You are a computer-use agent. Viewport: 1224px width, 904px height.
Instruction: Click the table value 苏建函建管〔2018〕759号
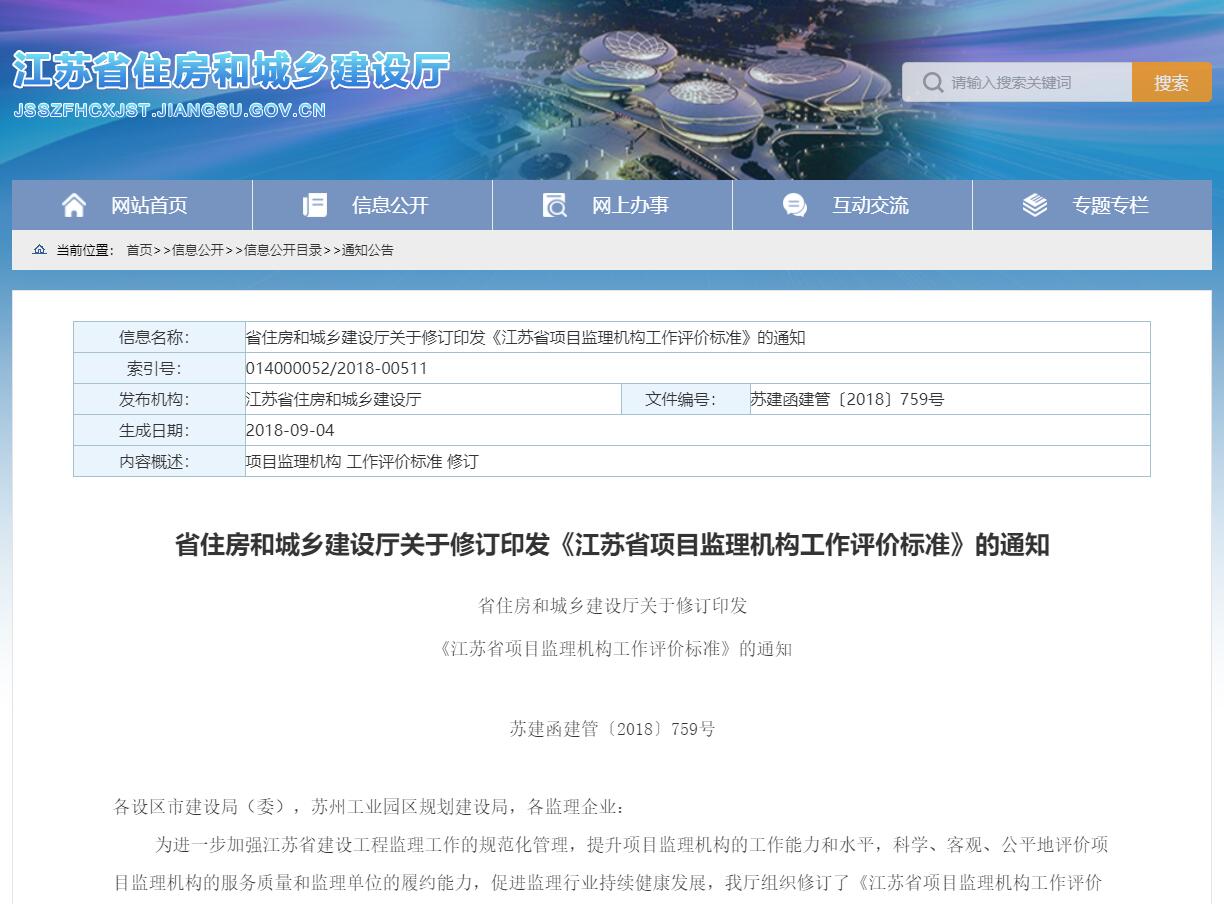coord(847,399)
